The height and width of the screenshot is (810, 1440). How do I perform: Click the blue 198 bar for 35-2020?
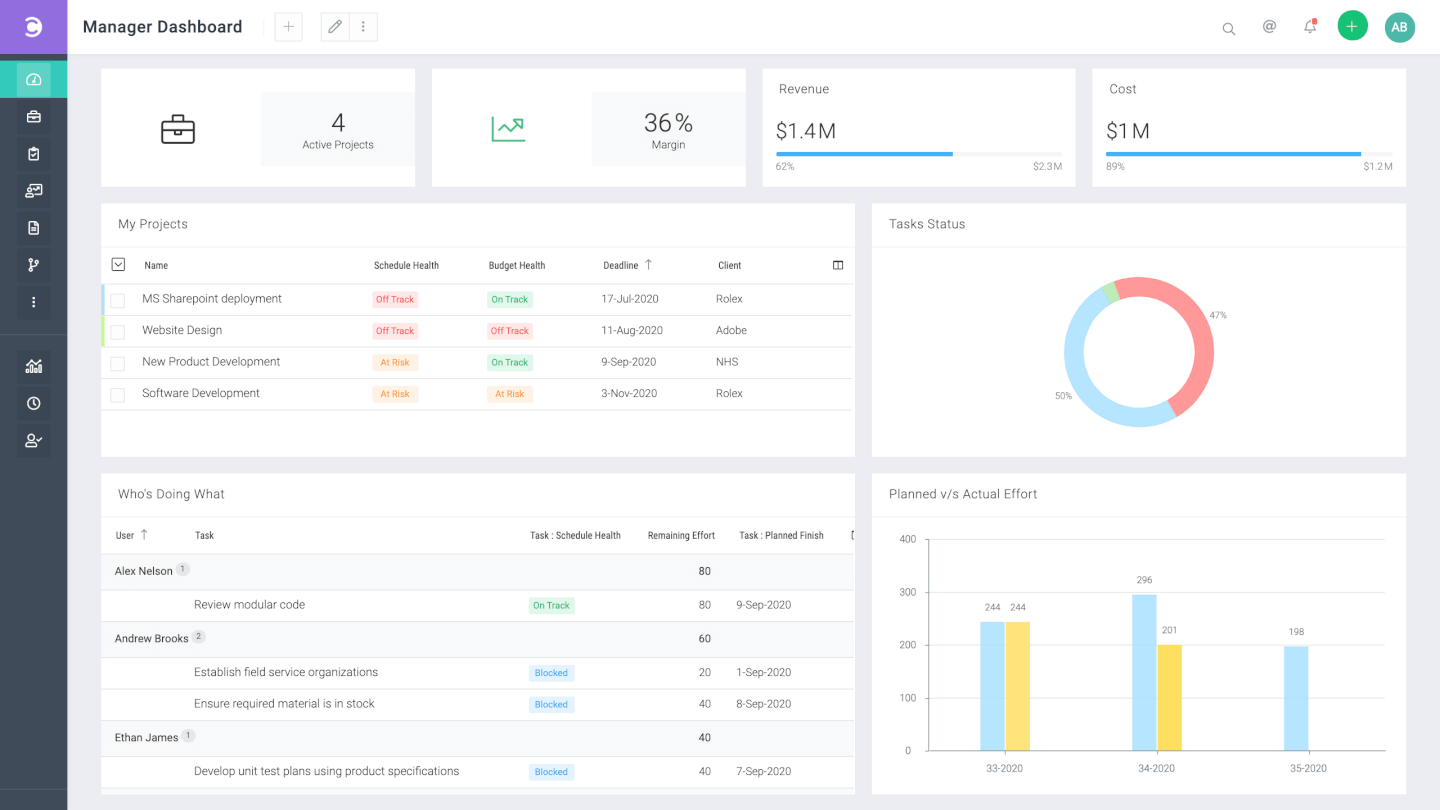[x=1296, y=698]
